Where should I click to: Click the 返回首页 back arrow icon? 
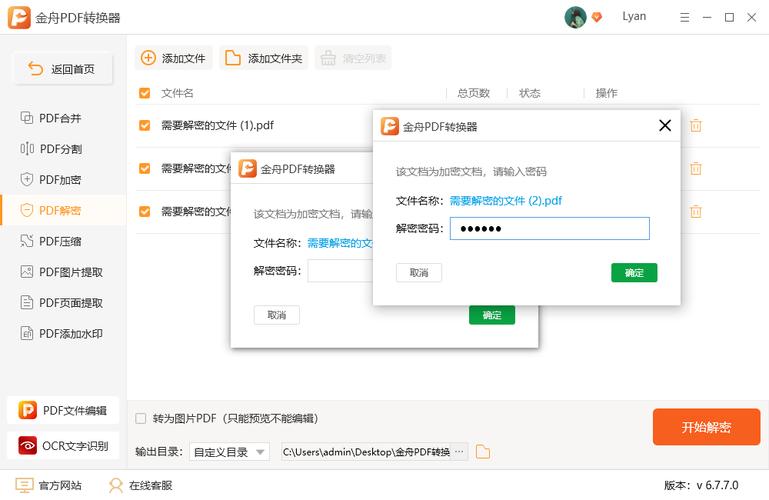[35, 69]
